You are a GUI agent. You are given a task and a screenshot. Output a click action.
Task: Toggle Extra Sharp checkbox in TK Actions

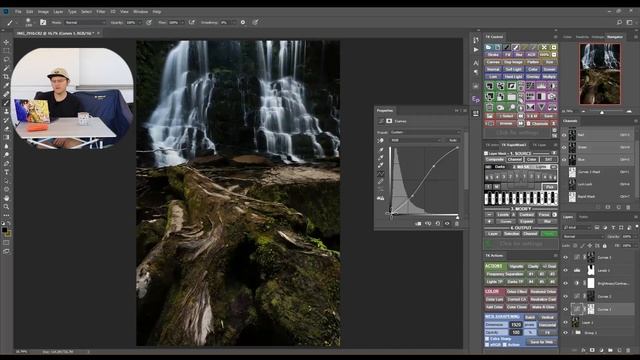487,339
